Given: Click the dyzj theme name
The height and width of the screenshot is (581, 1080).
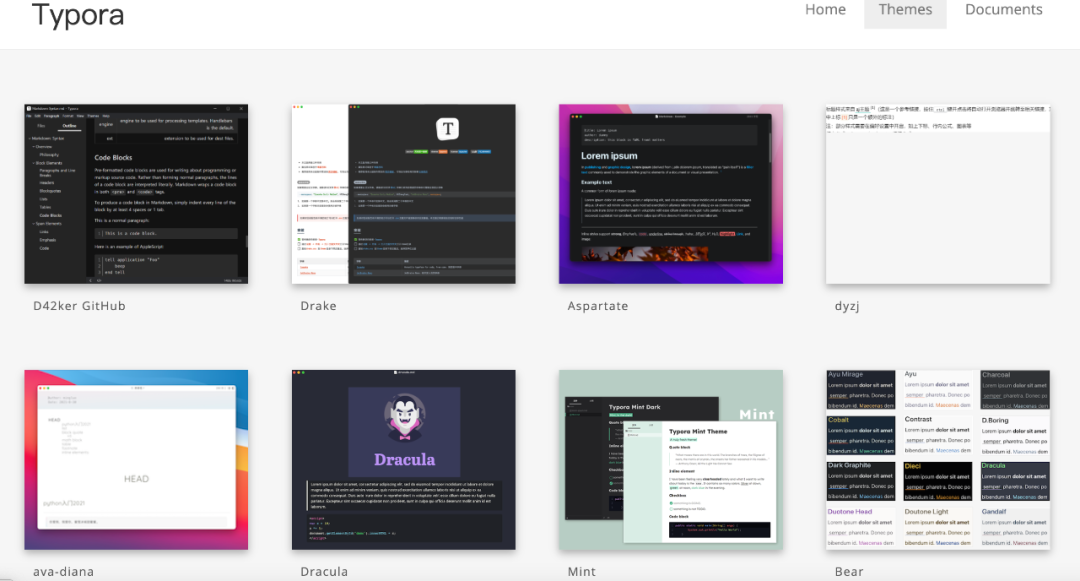Looking at the screenshot, I should coord(847,306).
